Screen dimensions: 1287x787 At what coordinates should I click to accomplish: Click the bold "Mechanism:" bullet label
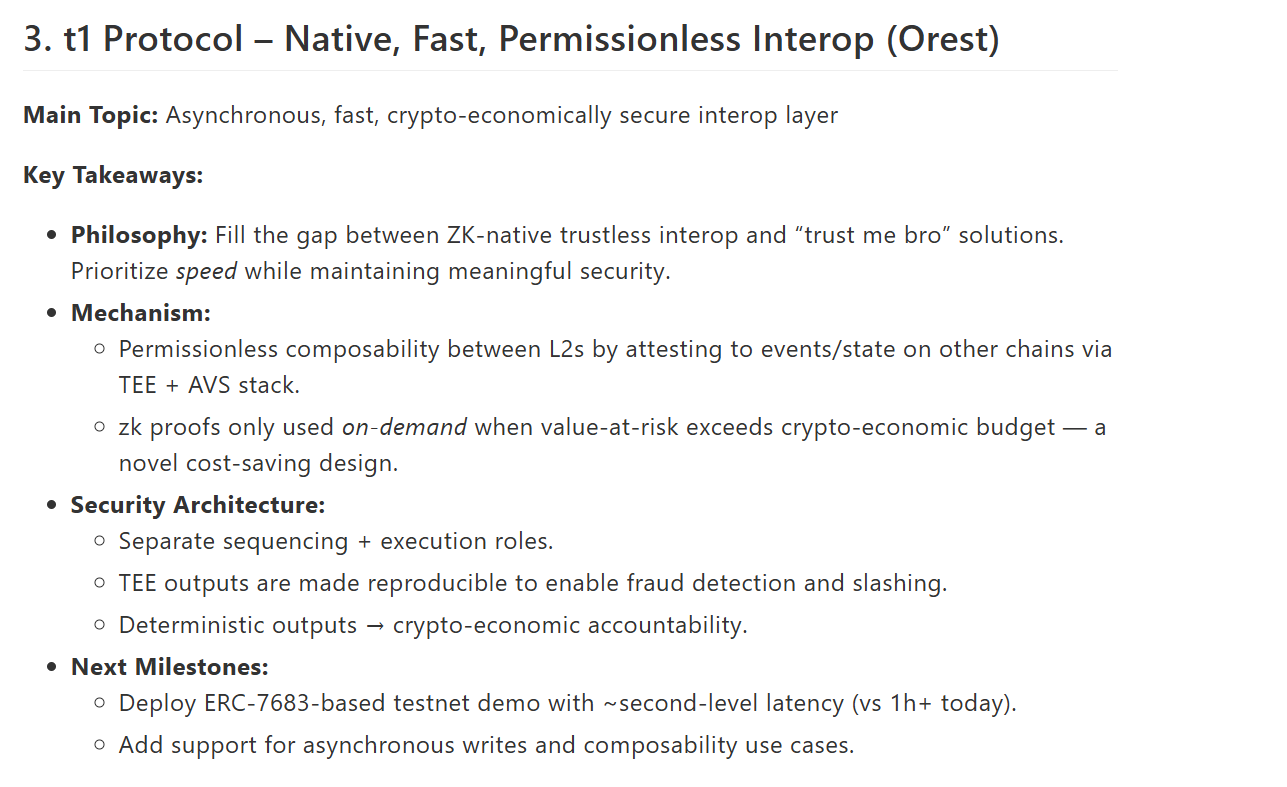140,313
